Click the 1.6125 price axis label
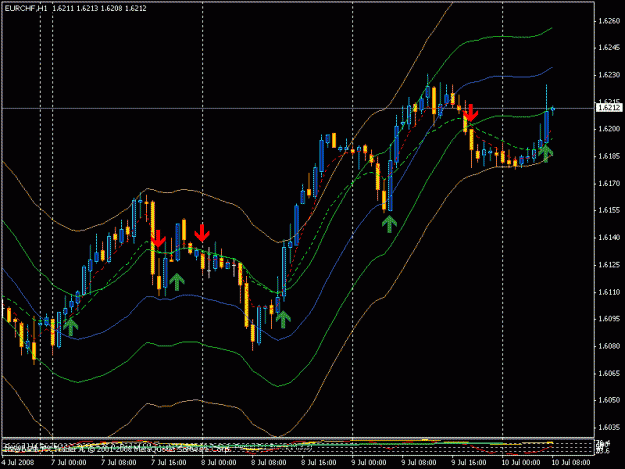This screenshot has height=469, width=625. pos(609,265)
